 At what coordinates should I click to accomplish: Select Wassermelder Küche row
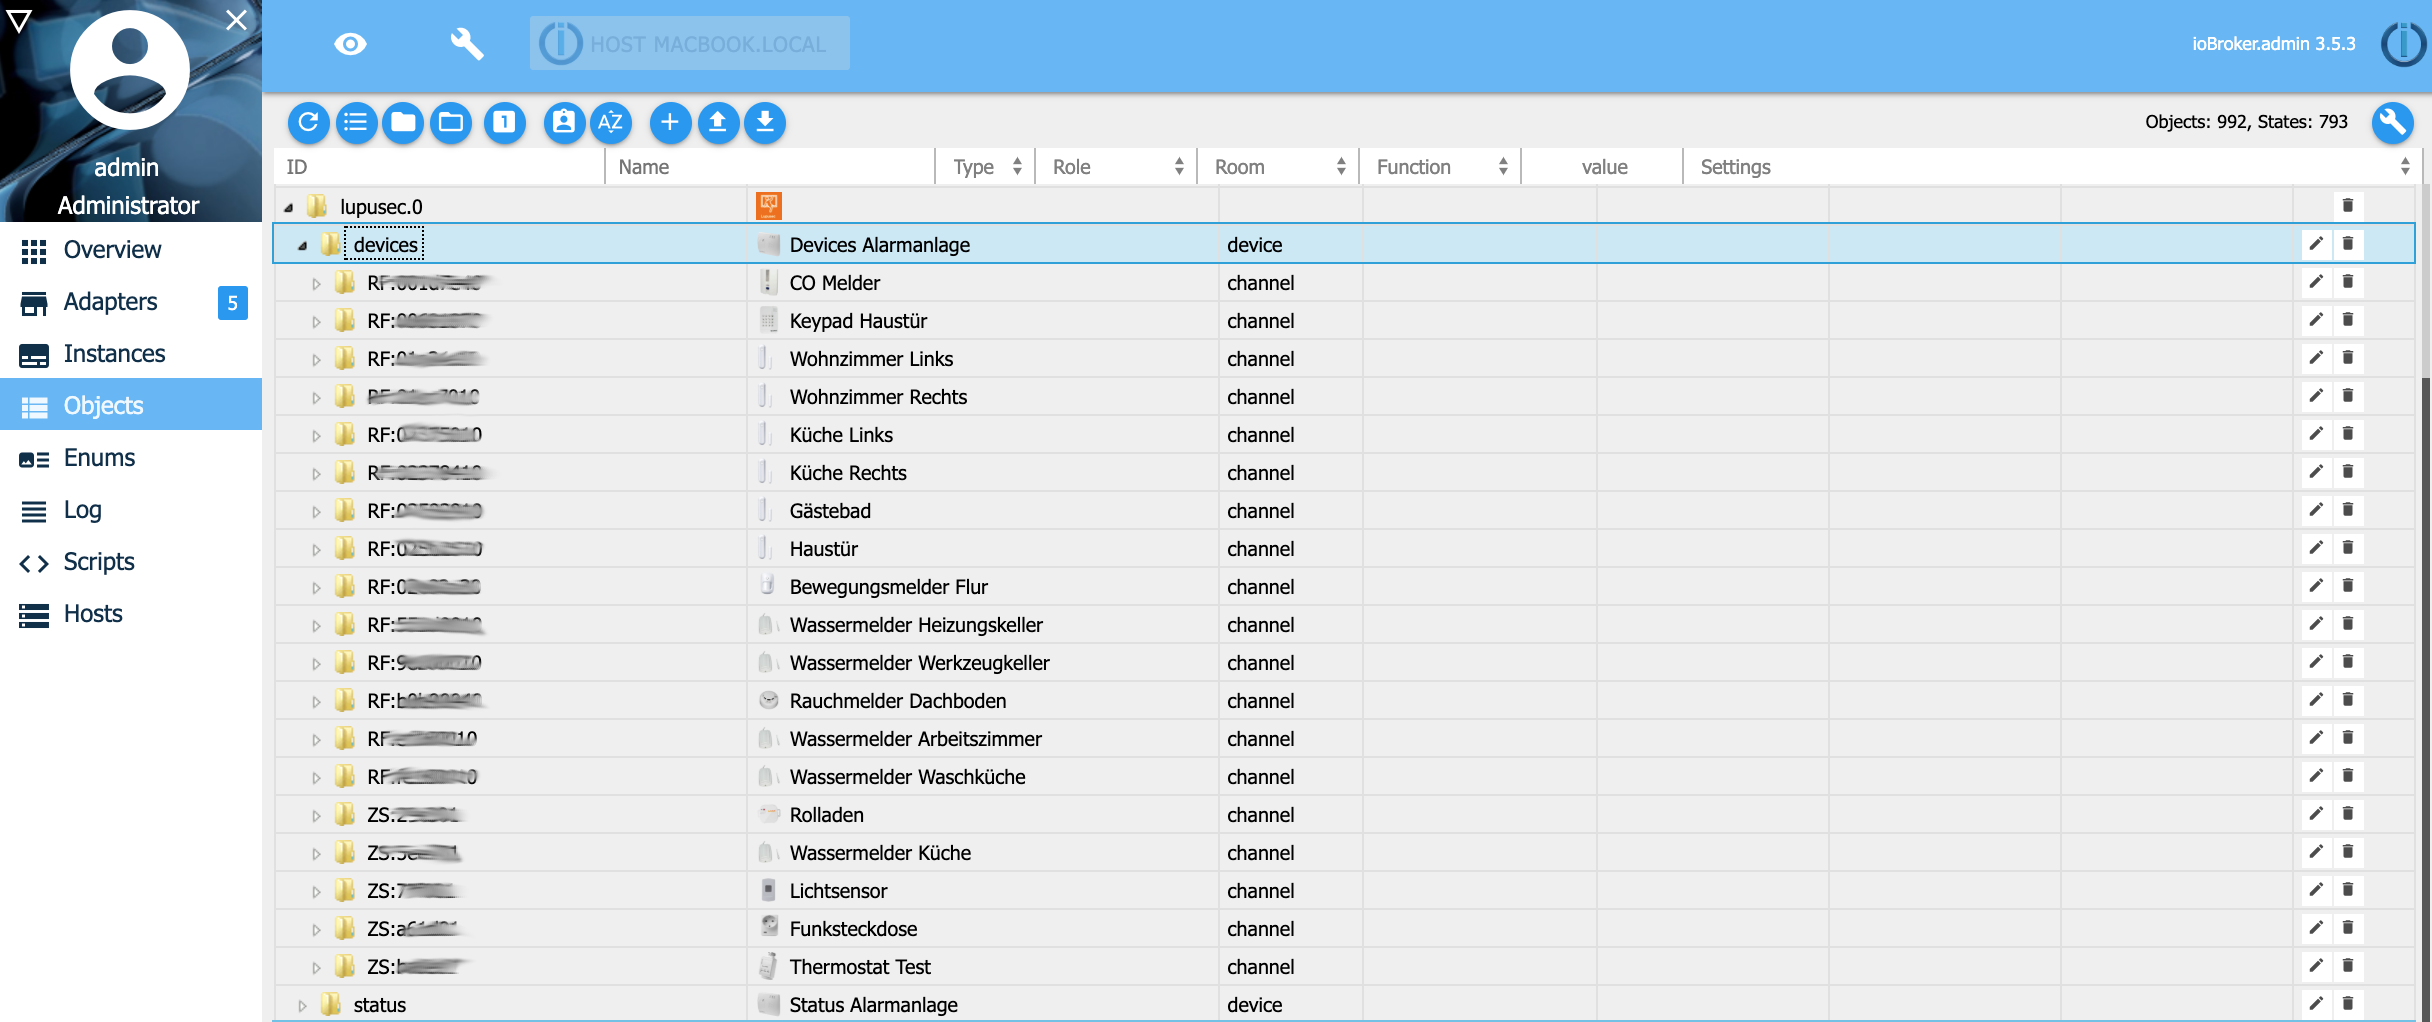tap(1344, 853)
